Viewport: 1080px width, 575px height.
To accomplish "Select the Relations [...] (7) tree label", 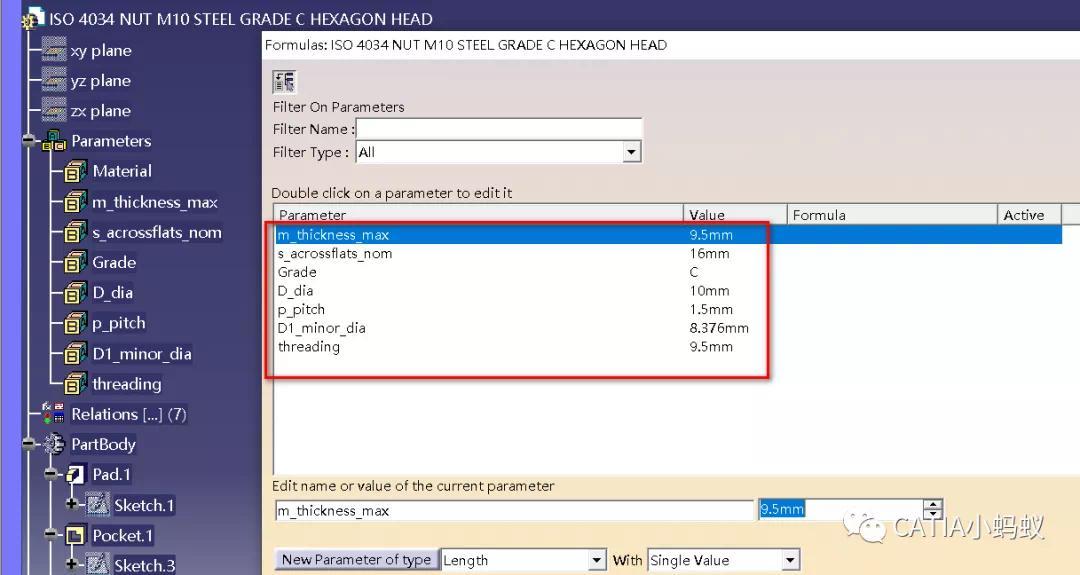I will (129, 414).
